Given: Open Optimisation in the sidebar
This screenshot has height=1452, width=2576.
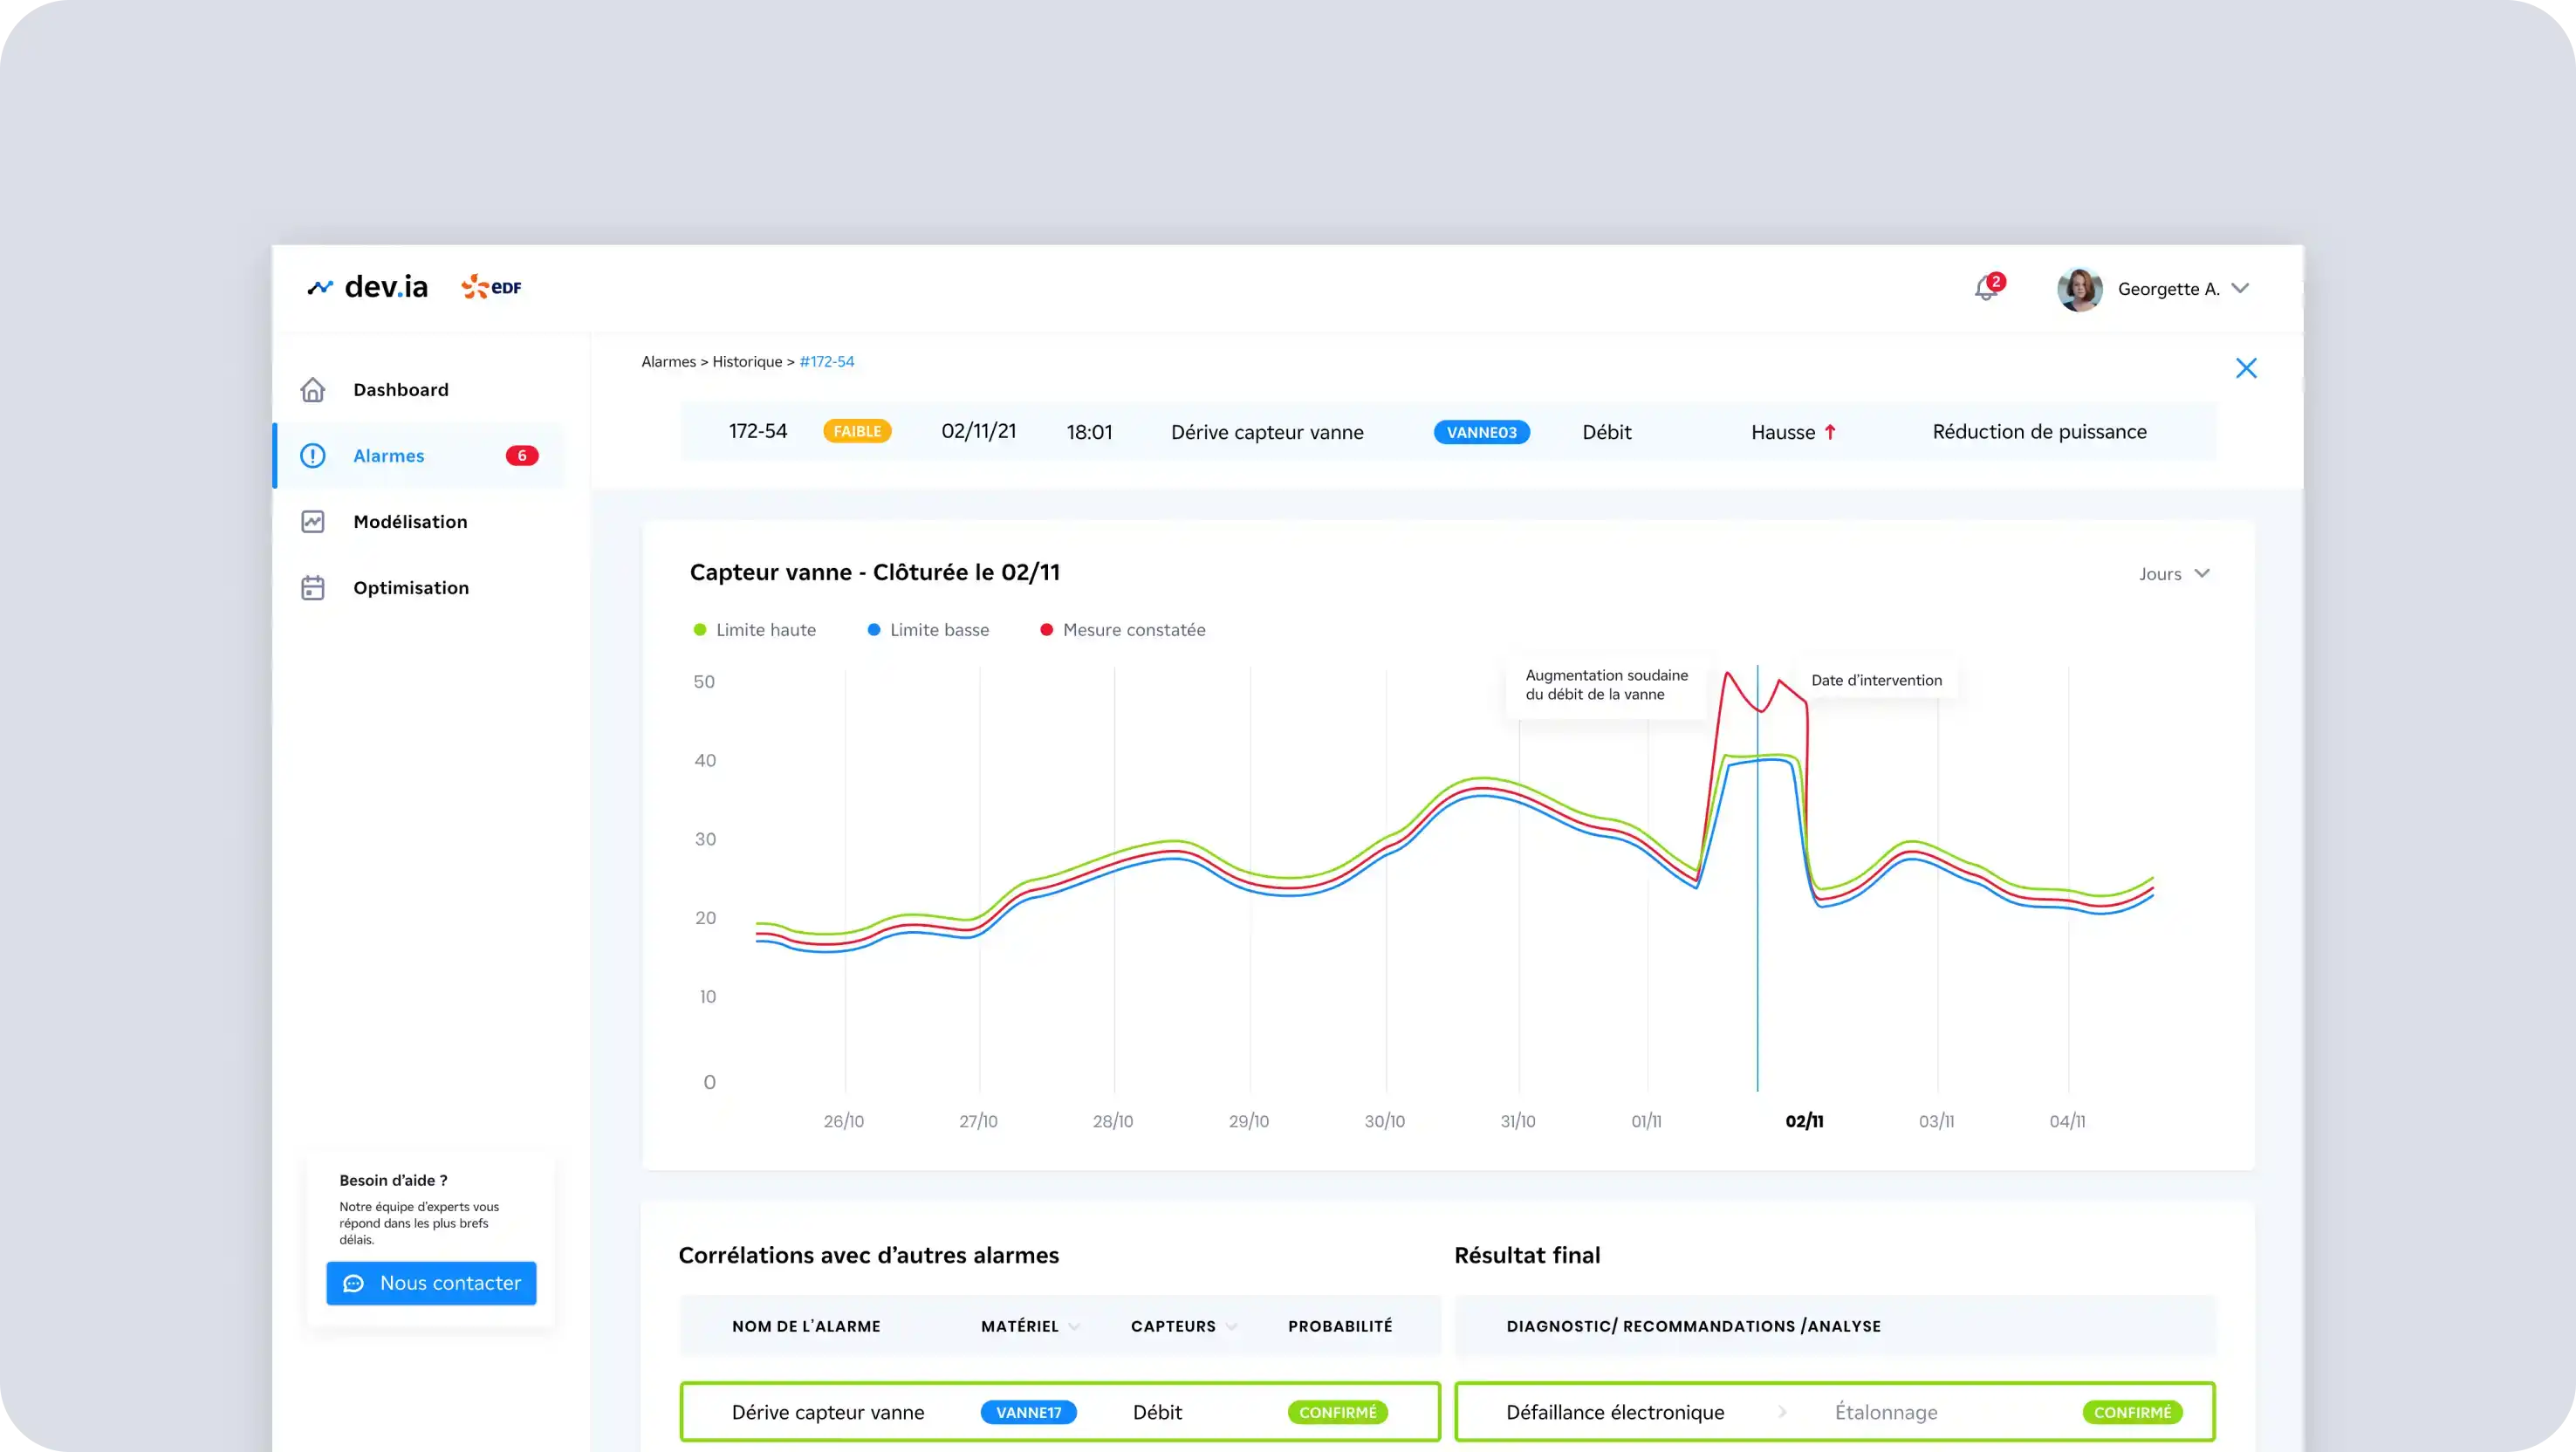Looking at the screenshot, I should pos(410,588).
